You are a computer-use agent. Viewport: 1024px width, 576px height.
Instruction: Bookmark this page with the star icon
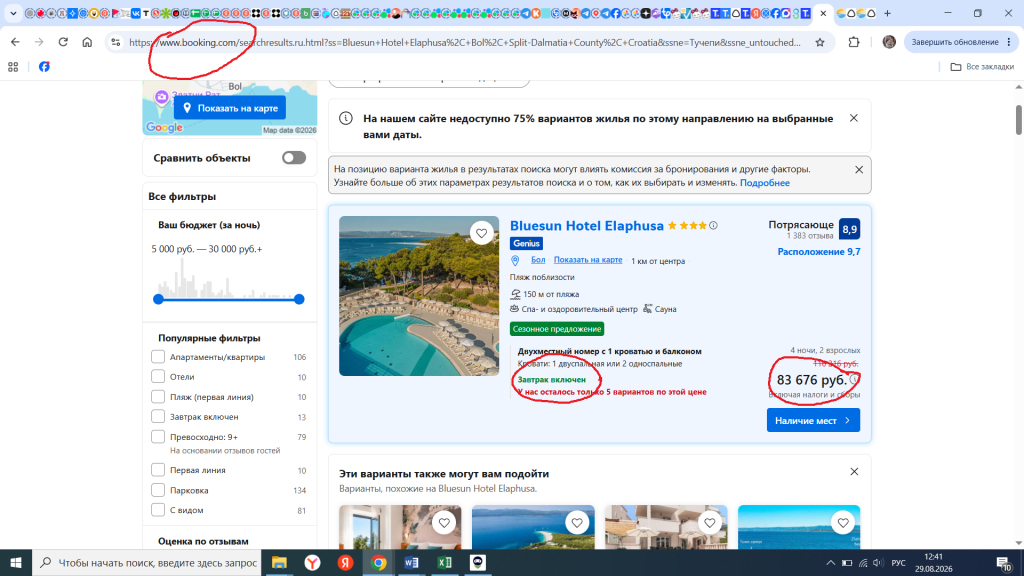(820, 42)
